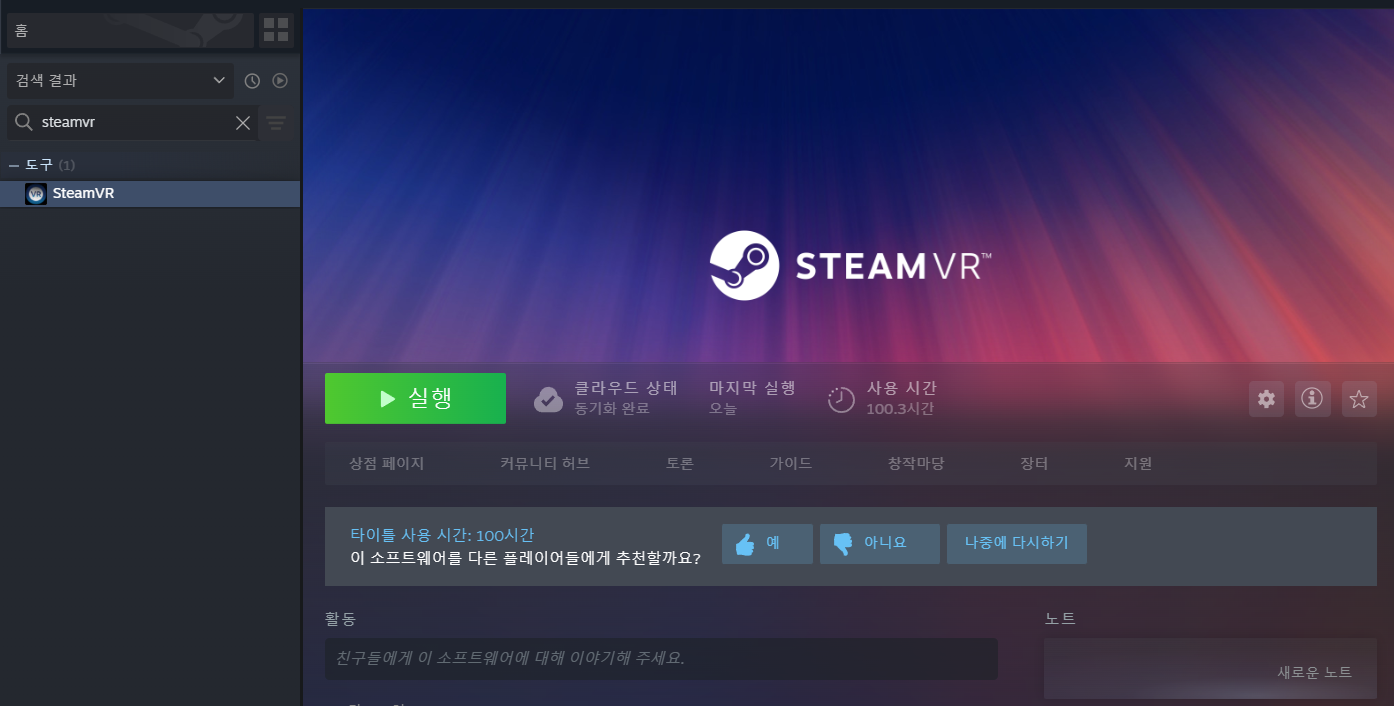Click the cloud sync status icon
The height and width of the screenshot is (706, 1394).
tap(548, 399)
